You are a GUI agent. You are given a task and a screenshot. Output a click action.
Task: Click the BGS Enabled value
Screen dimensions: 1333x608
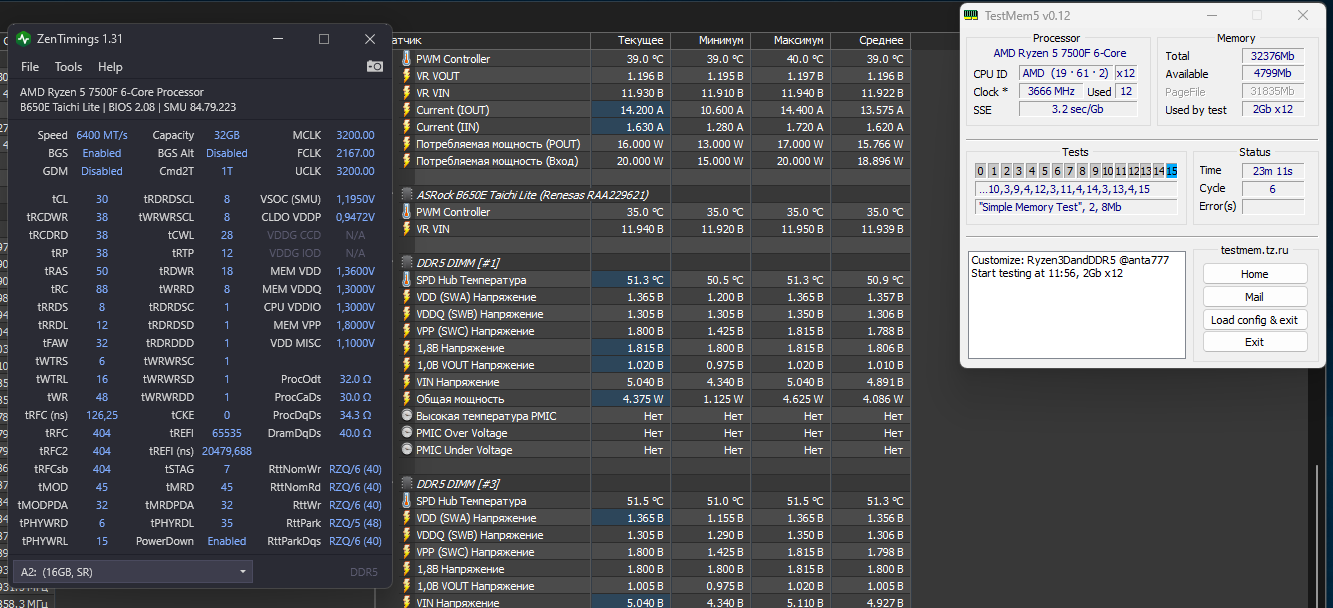102,153
